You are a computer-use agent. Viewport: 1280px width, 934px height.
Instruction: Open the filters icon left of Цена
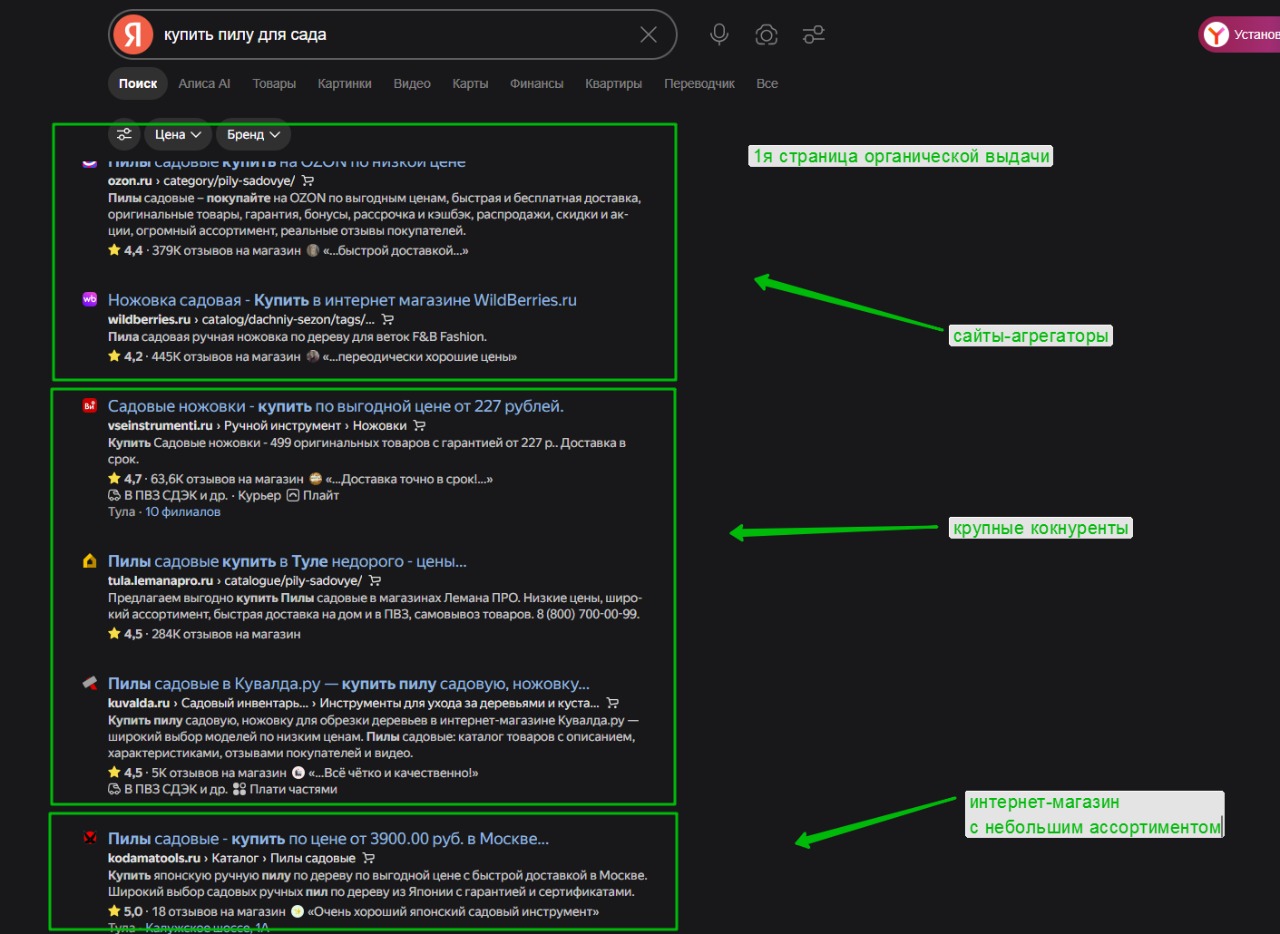tap(124, 134)
